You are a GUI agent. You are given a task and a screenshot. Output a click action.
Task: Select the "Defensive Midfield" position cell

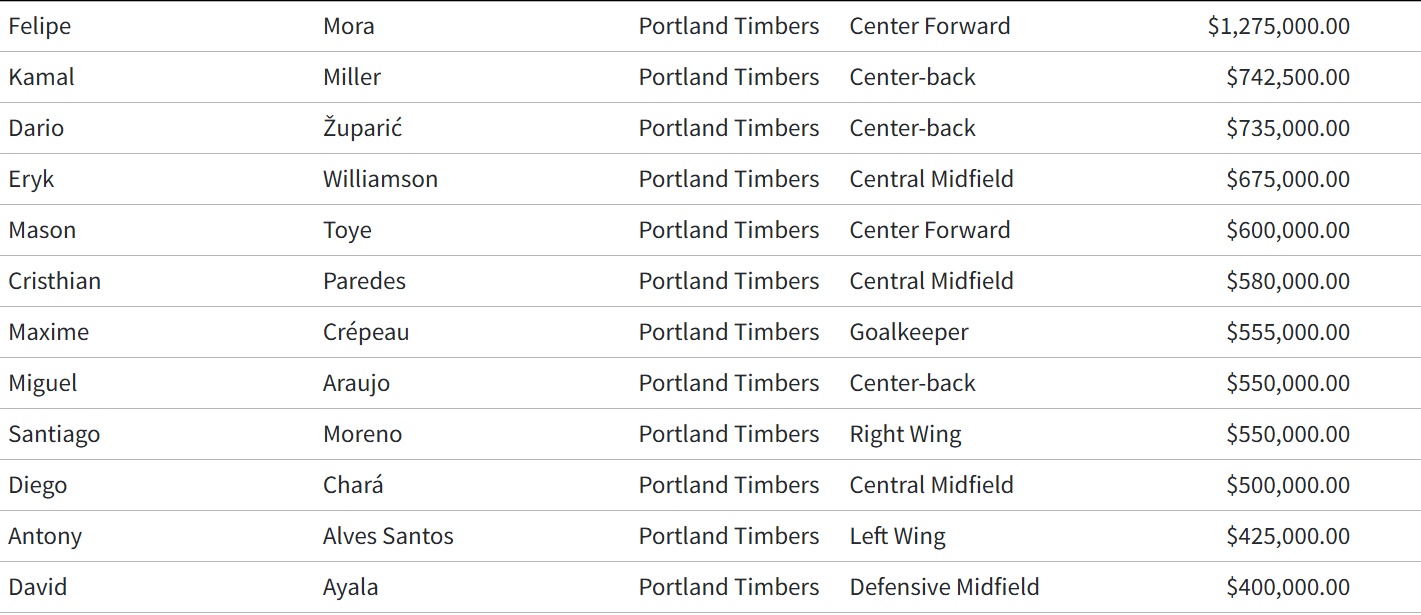(x=944, y=587)
